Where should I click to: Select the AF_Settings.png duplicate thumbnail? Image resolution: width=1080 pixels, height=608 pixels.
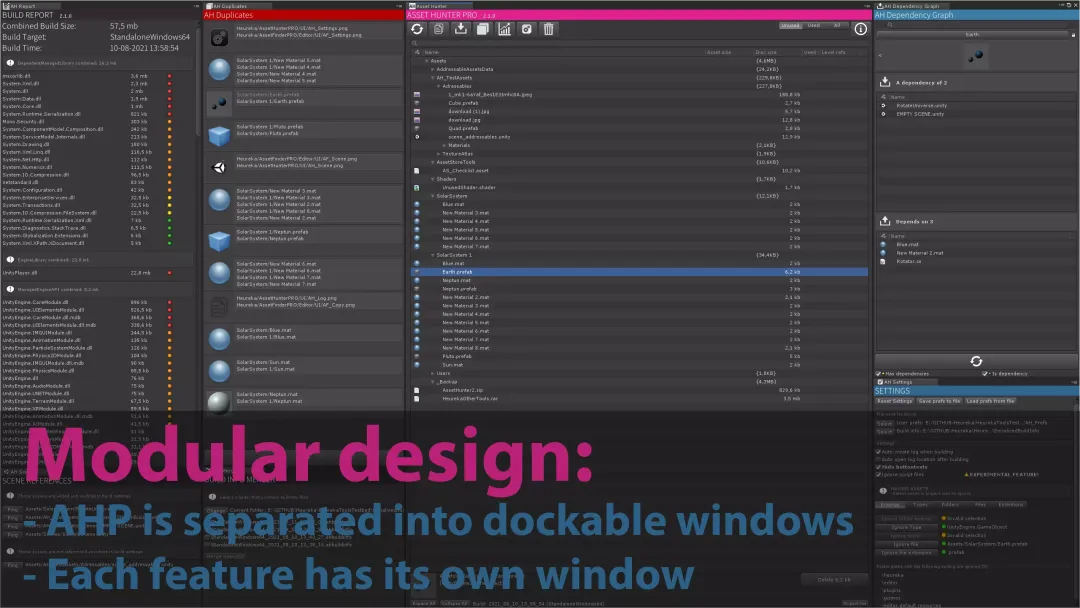tap(219, 39)
